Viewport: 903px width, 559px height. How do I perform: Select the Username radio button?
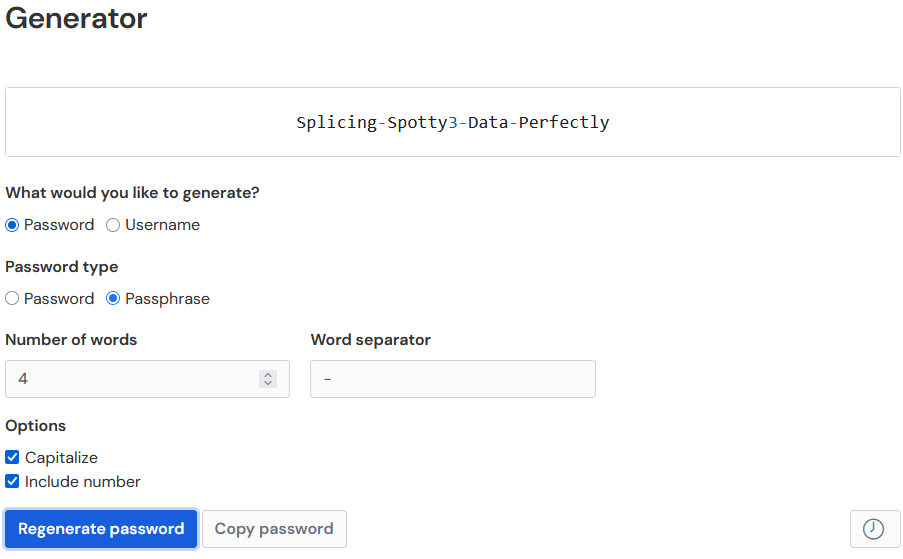[x=113, y=225]
